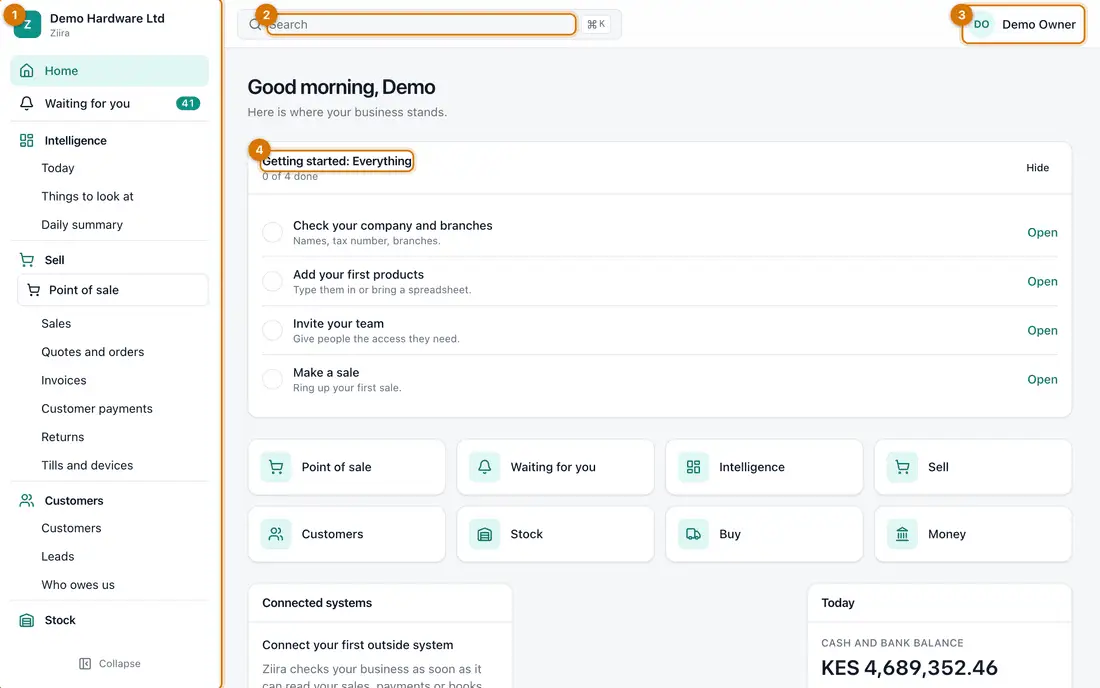Hide the Getting started panel

pyautogui.click(x=1038, y=168)
